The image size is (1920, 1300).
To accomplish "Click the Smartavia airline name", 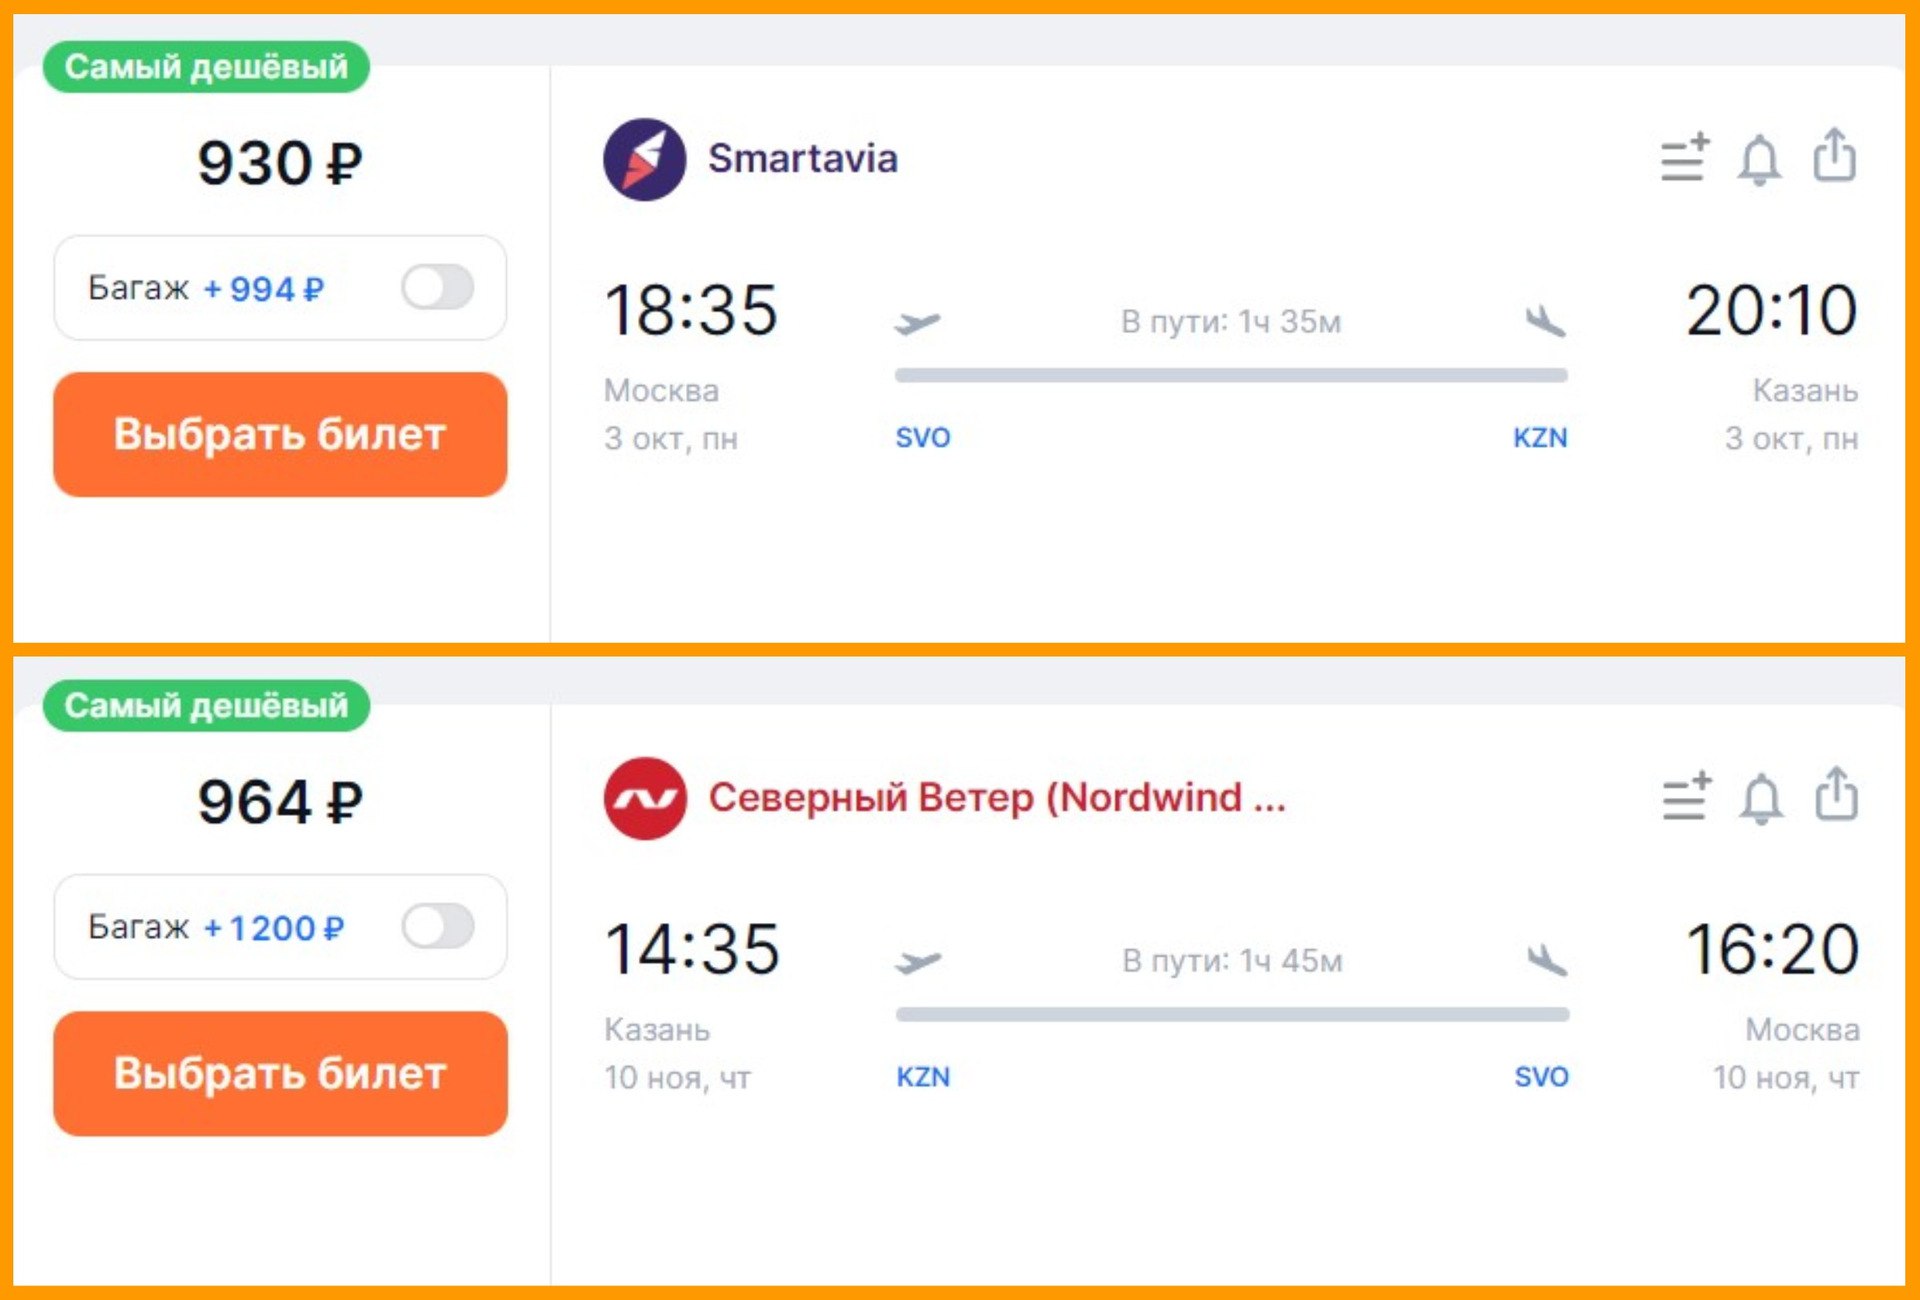I will (803, 159).
